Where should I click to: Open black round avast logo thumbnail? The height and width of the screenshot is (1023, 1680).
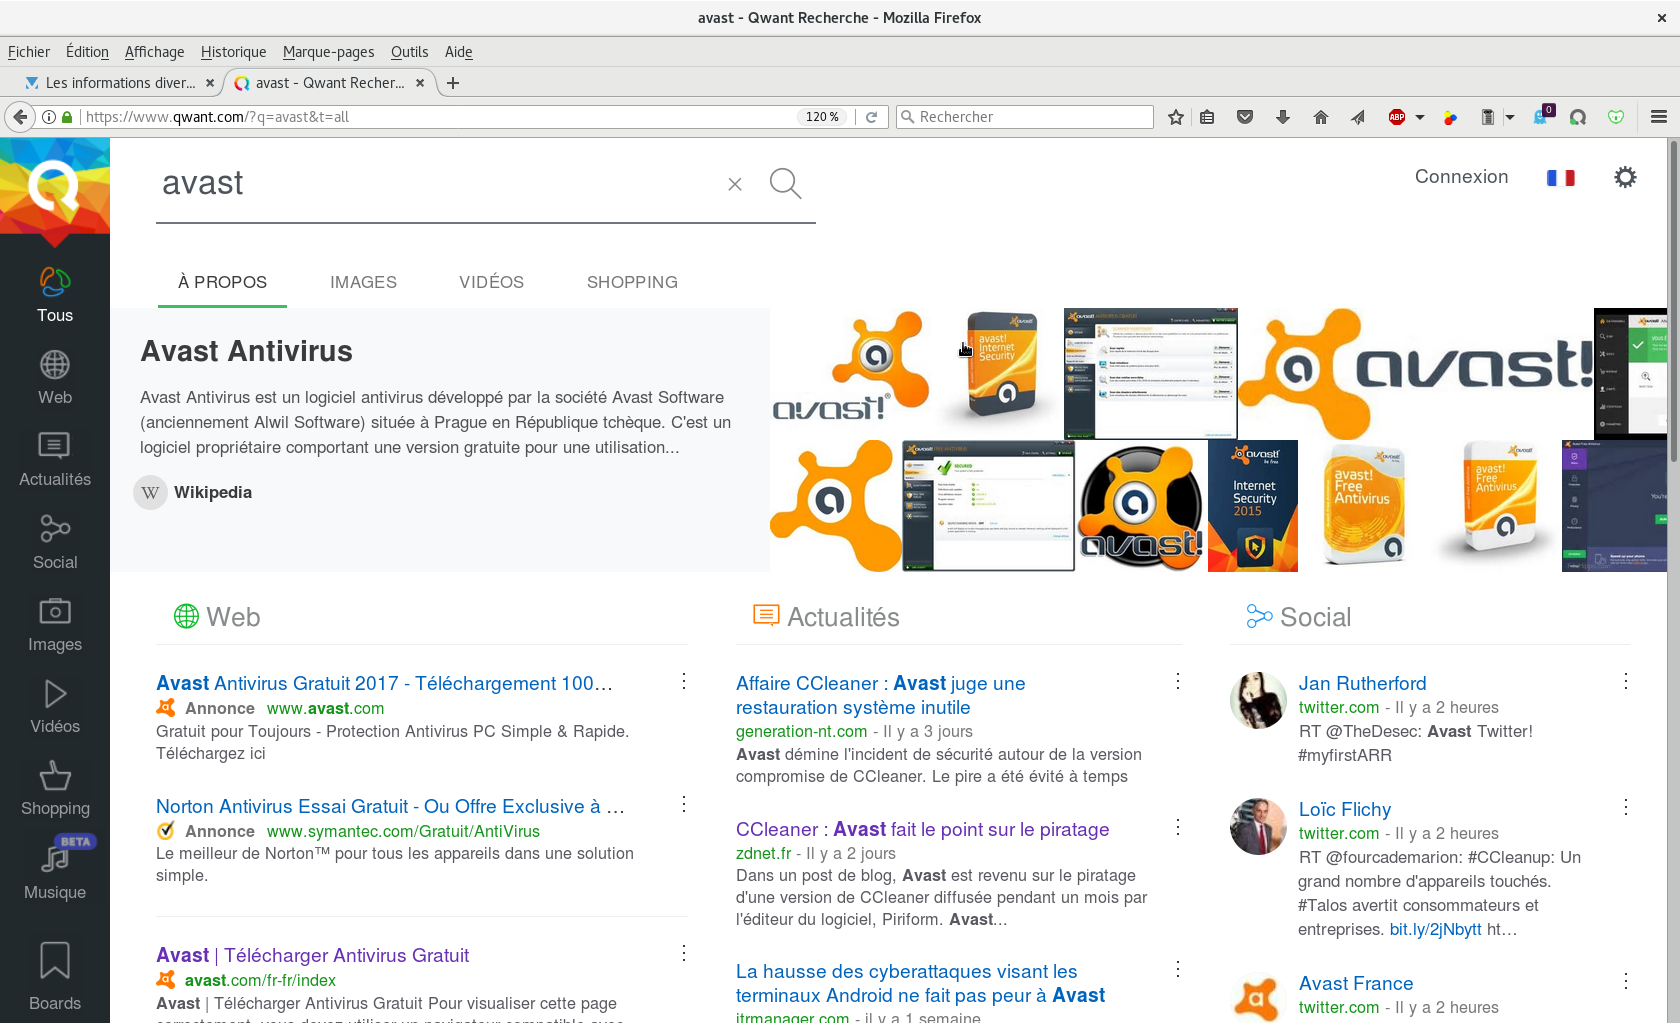coord(1141,506)
